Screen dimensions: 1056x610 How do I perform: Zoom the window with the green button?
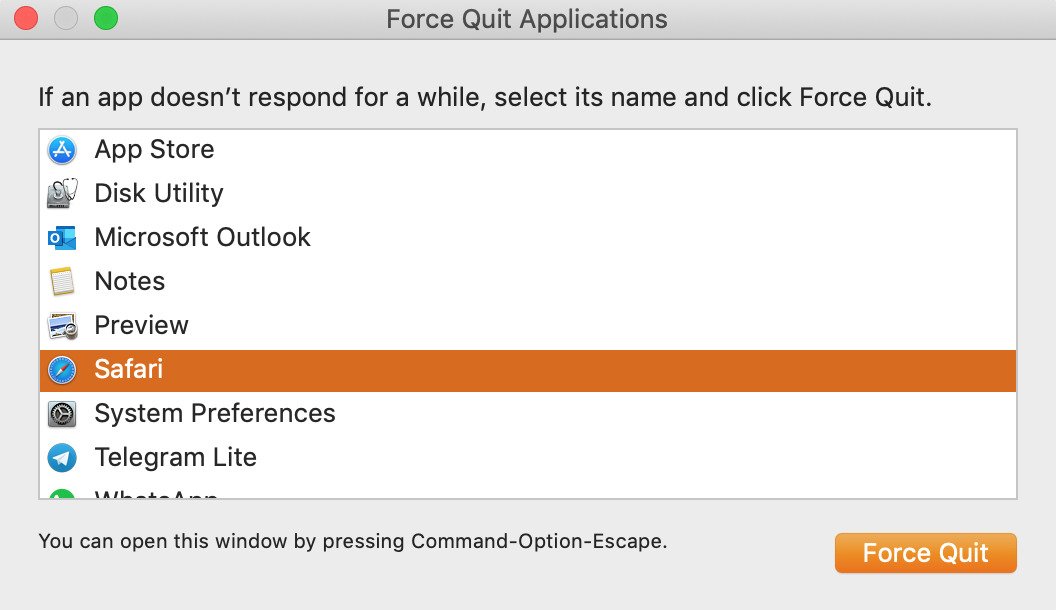pos(106,18)
